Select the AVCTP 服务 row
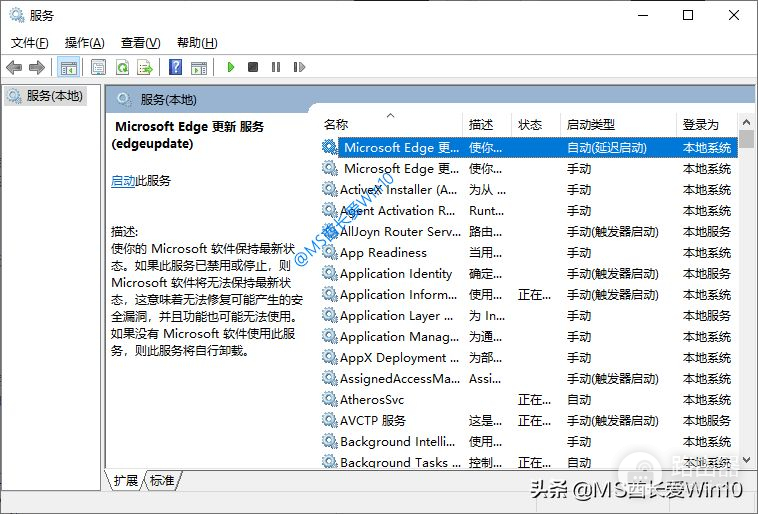 pos(529,421)
